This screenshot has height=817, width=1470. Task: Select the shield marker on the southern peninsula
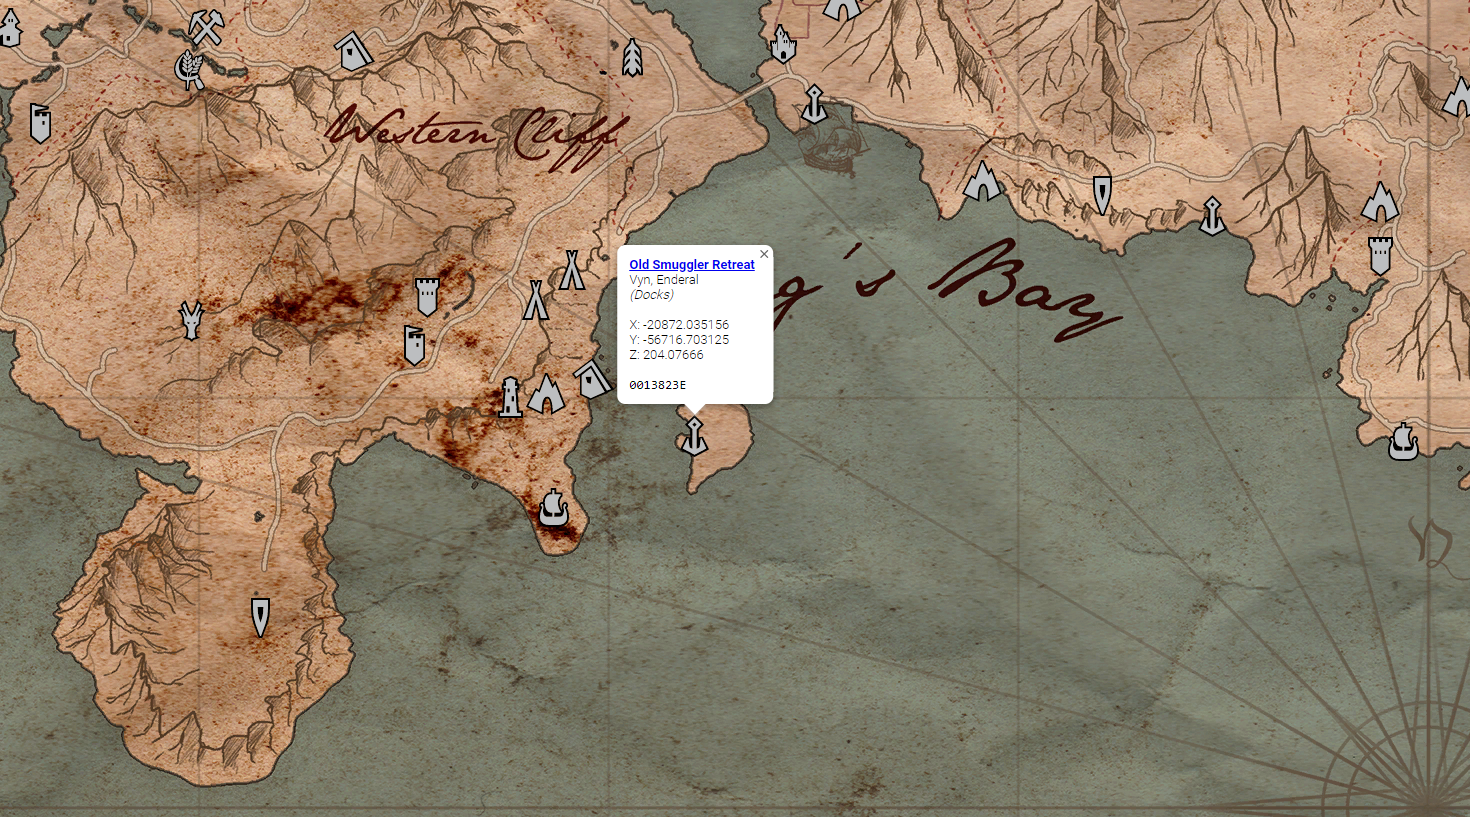point(260,617)
